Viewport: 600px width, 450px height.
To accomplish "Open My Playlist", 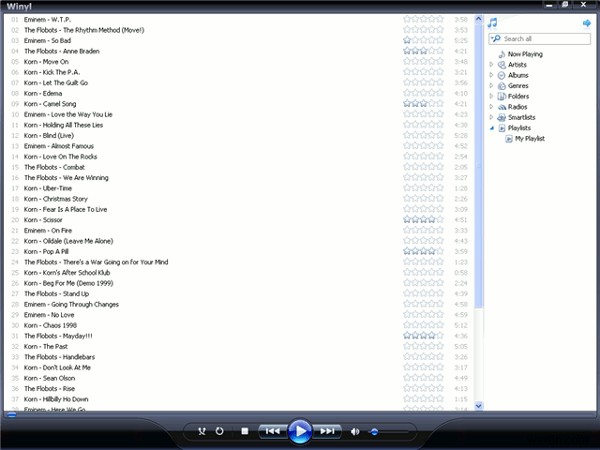I will click(x=530, y=139).
